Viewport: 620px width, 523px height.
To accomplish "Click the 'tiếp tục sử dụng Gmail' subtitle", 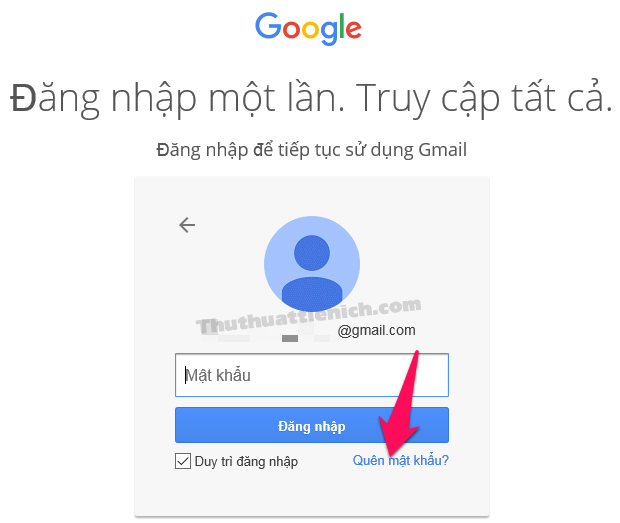I will (372, 150).
